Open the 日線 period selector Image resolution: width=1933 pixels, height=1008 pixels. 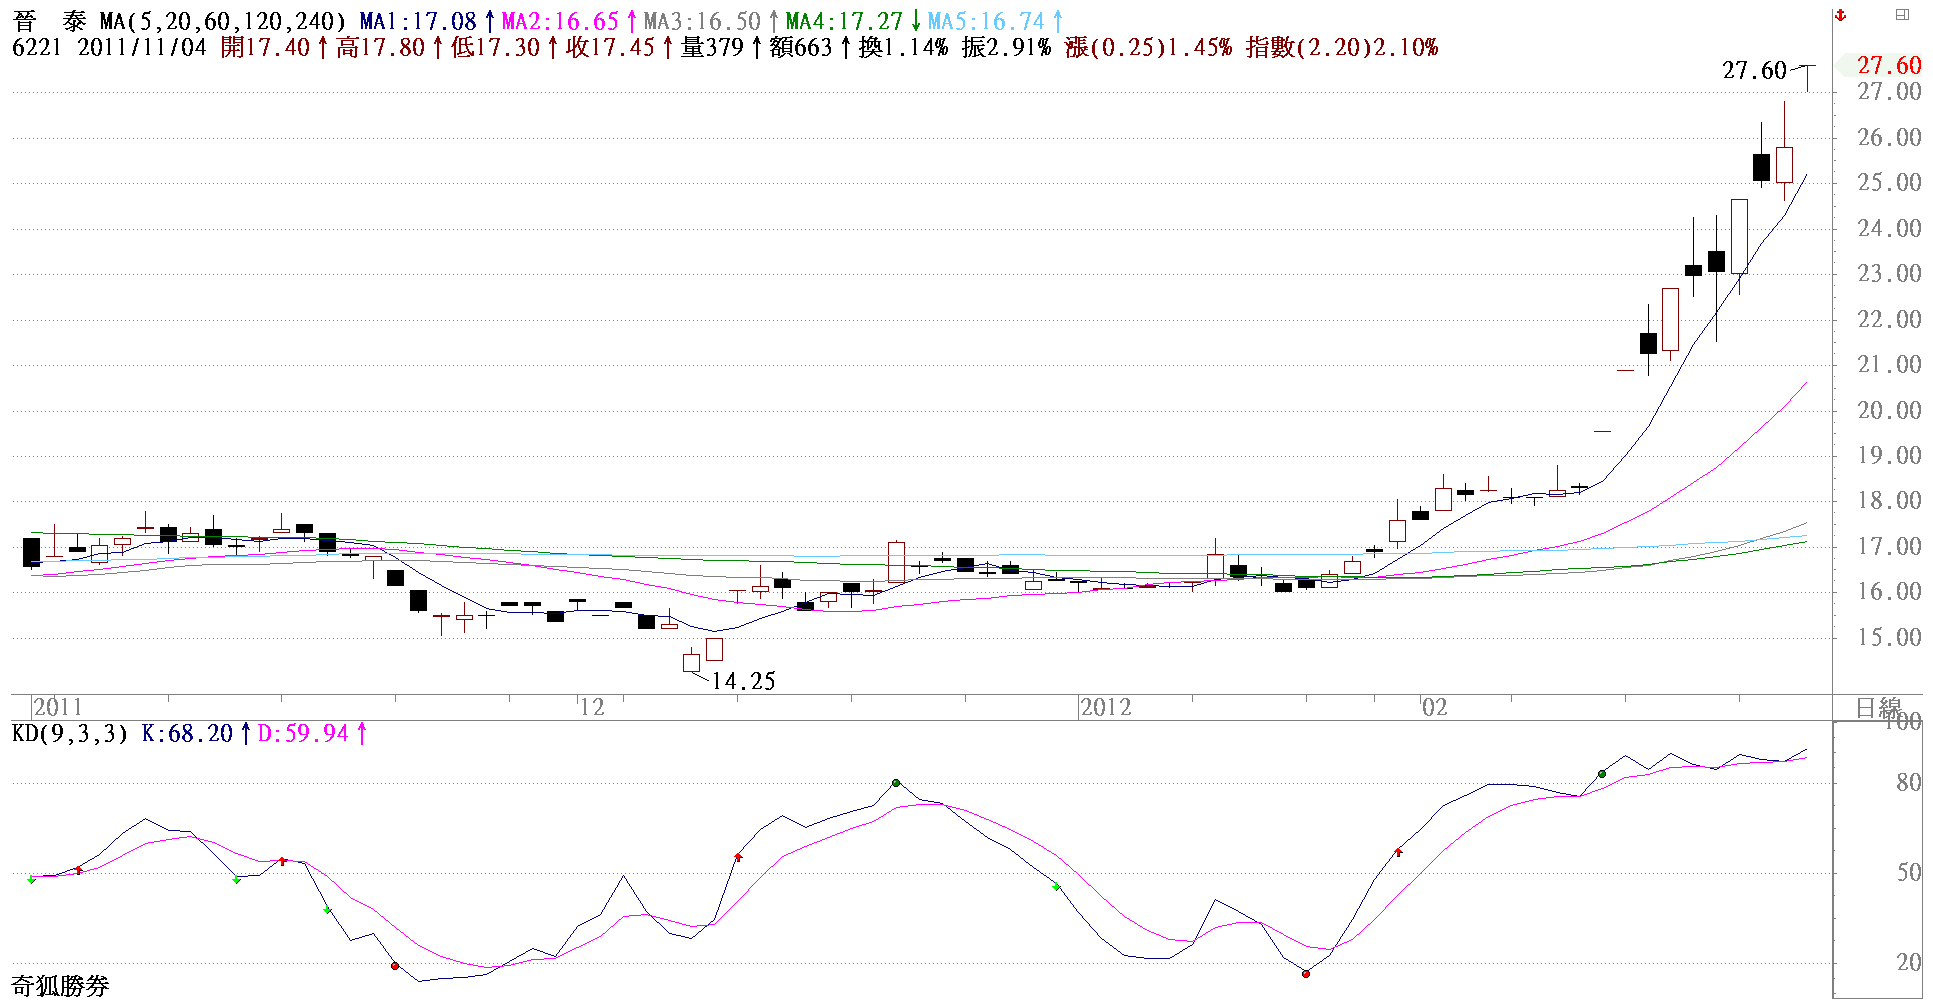tap(1877, 708)
